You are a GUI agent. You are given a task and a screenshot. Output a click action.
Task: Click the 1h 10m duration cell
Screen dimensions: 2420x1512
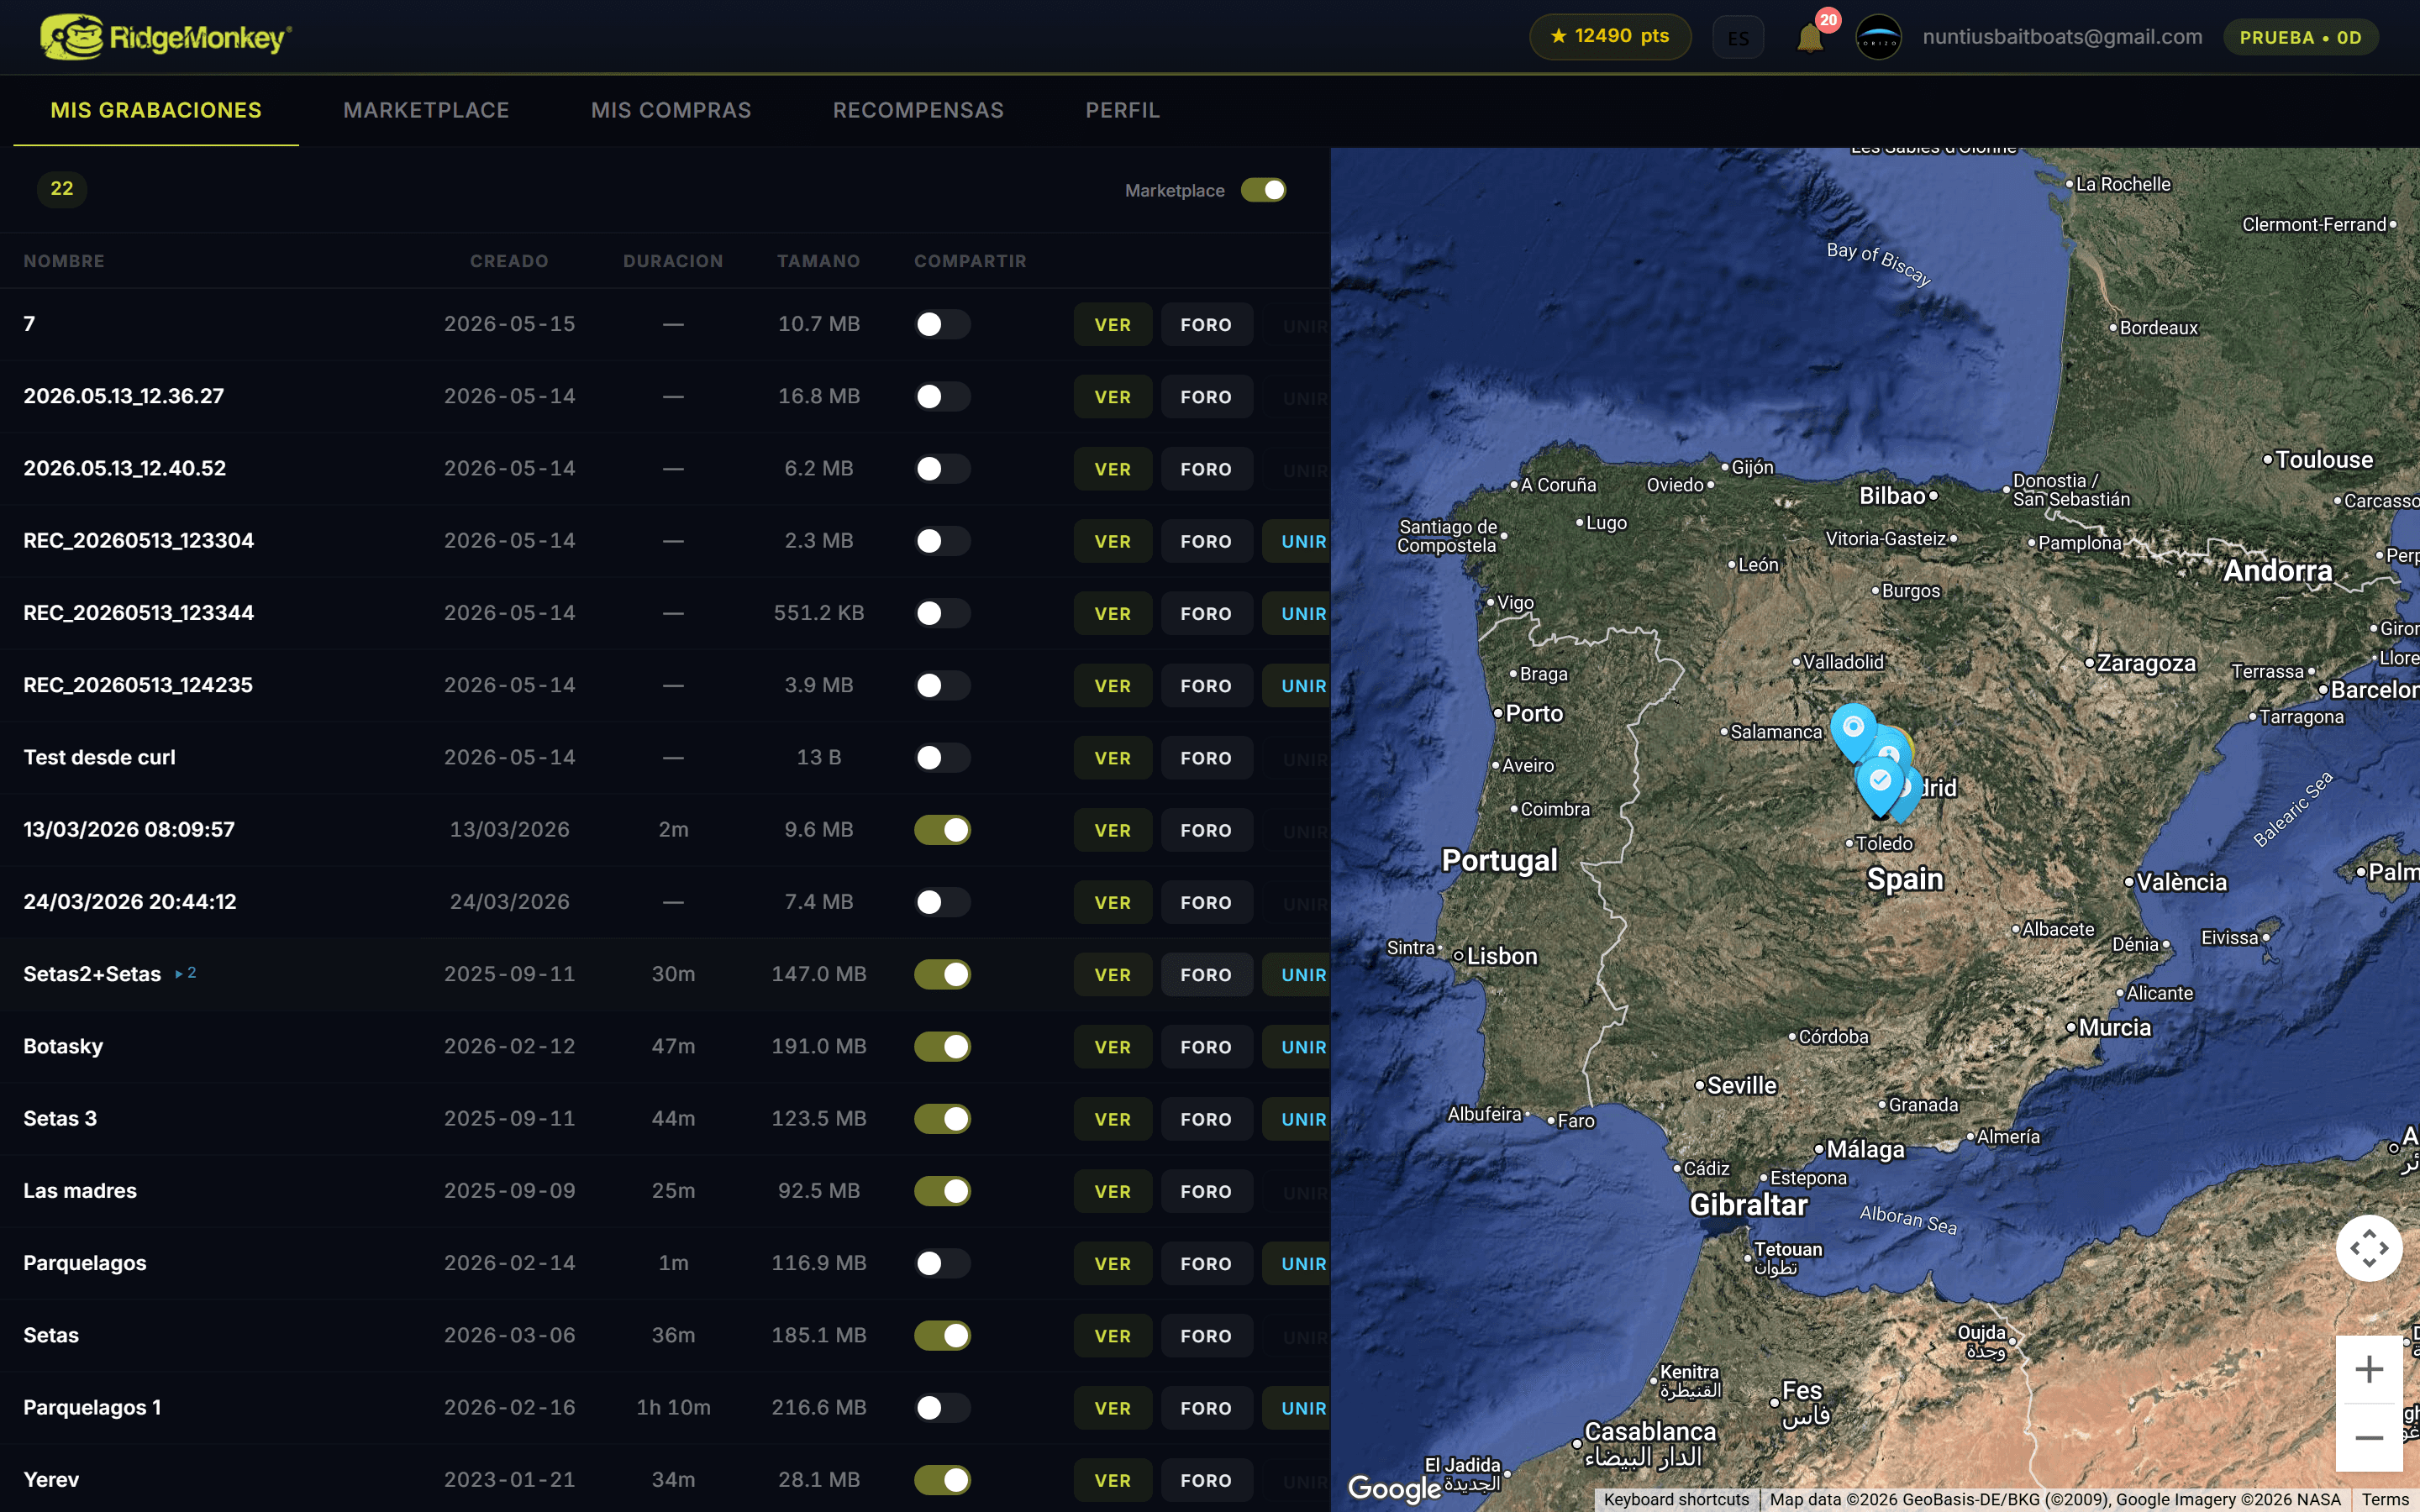tap(673, 1407)
